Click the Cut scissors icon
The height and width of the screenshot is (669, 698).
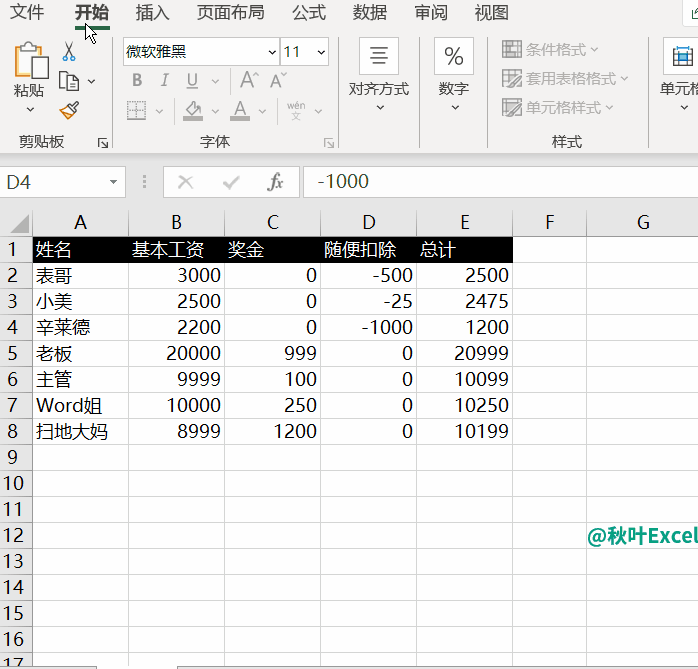69,51
